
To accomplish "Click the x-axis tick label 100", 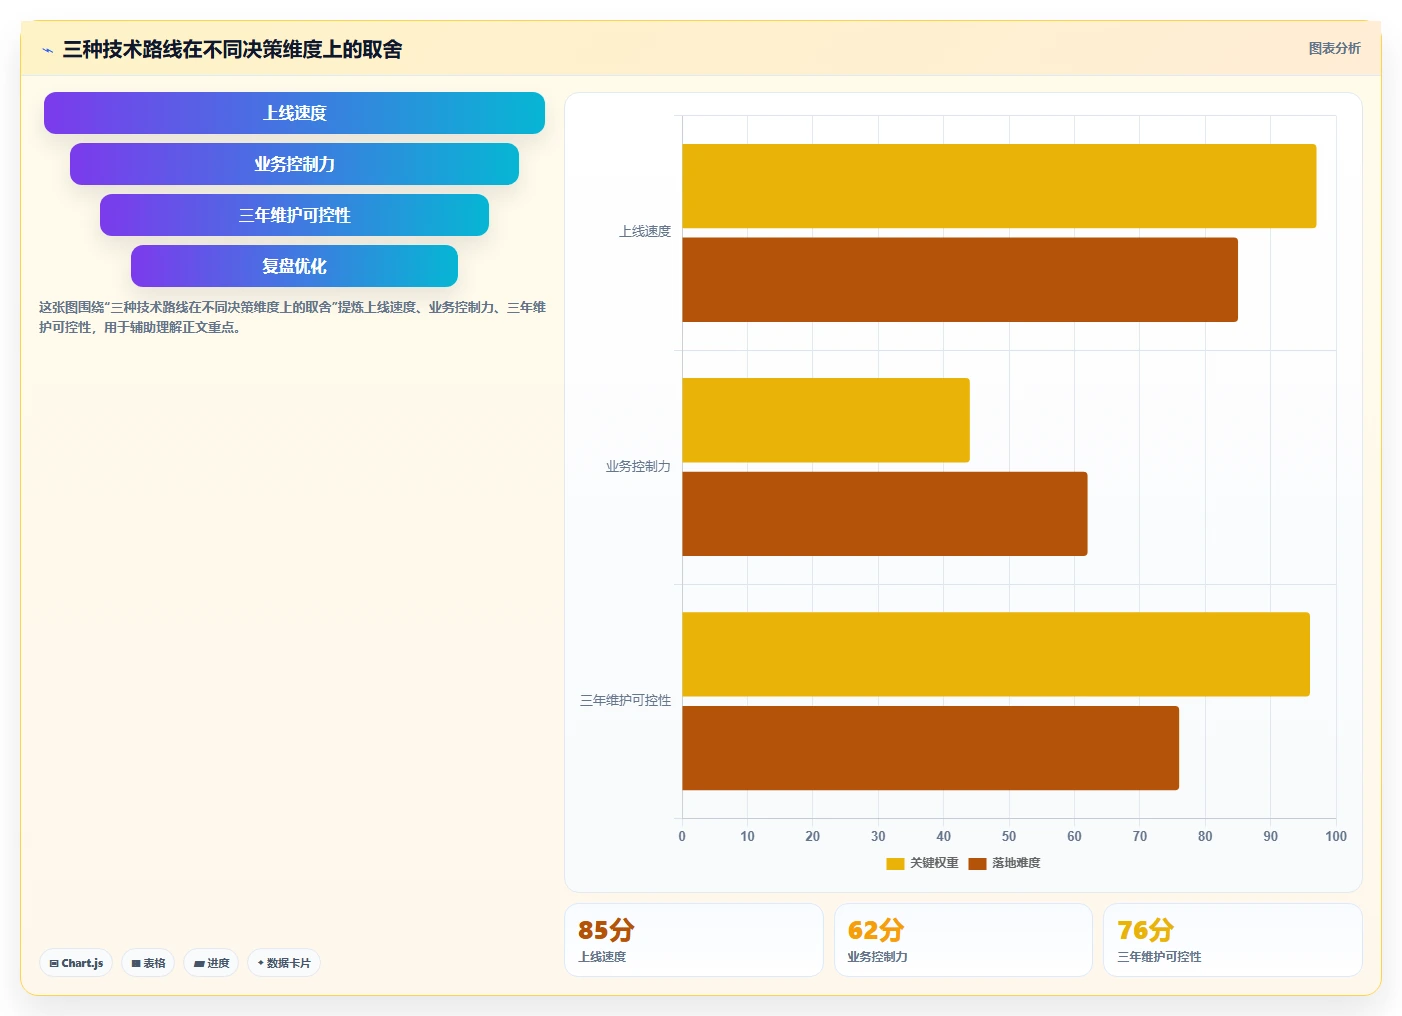I will click(x=1336, y=837).
